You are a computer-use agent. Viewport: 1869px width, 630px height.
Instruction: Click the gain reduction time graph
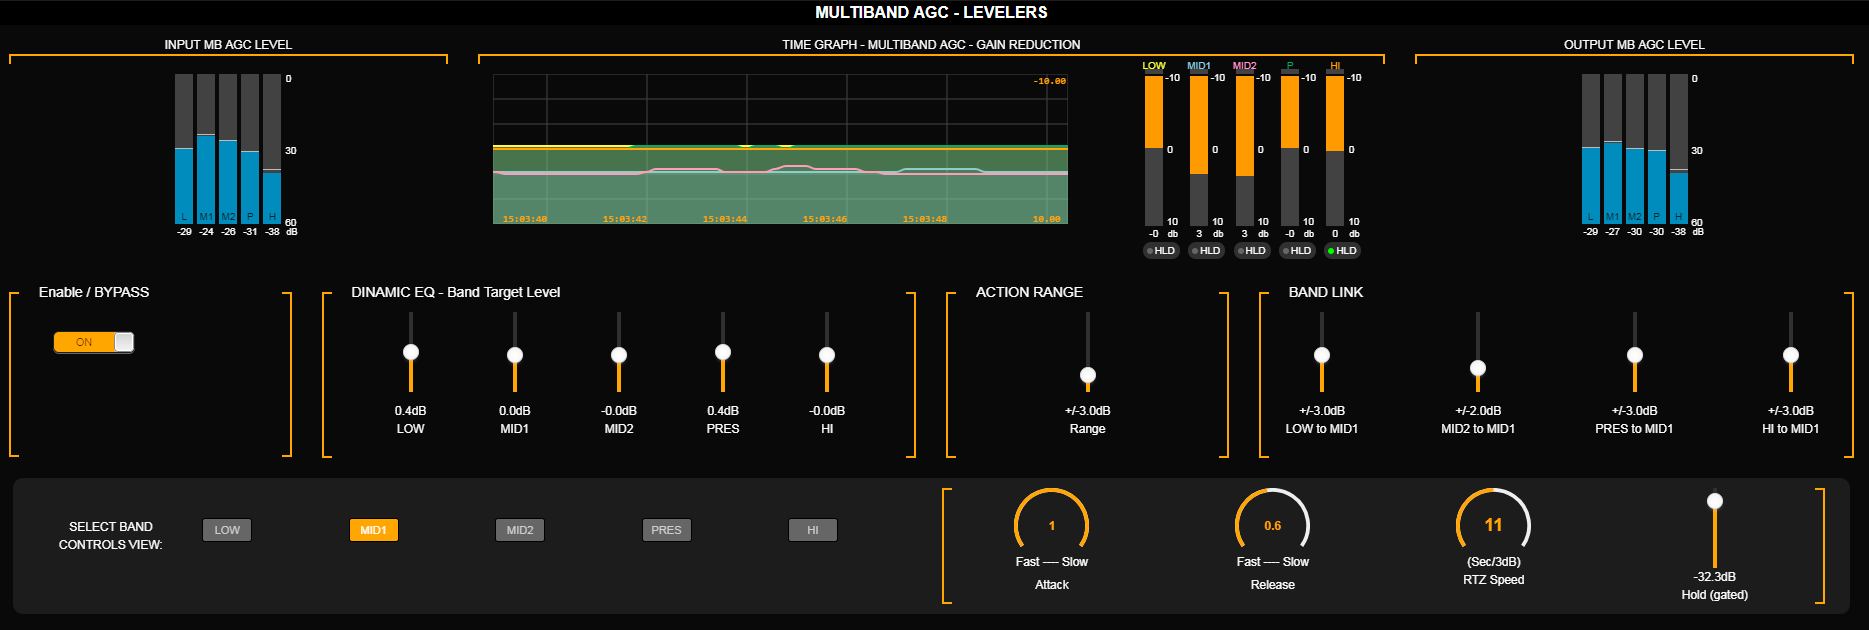pyautogui.click(x=780, y=149)
